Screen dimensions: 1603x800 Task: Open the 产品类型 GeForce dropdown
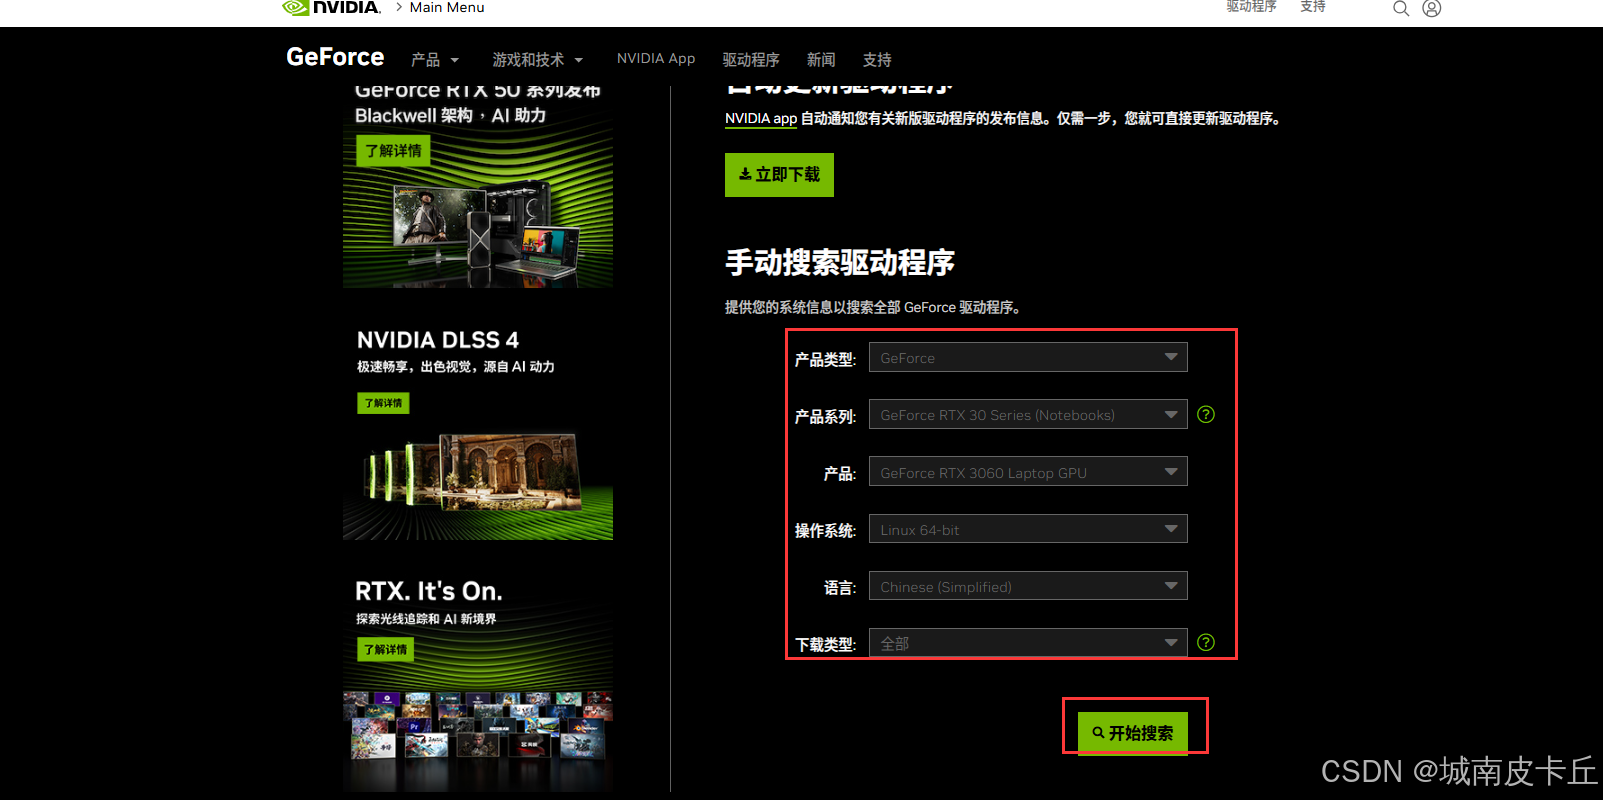point(1028,357)
